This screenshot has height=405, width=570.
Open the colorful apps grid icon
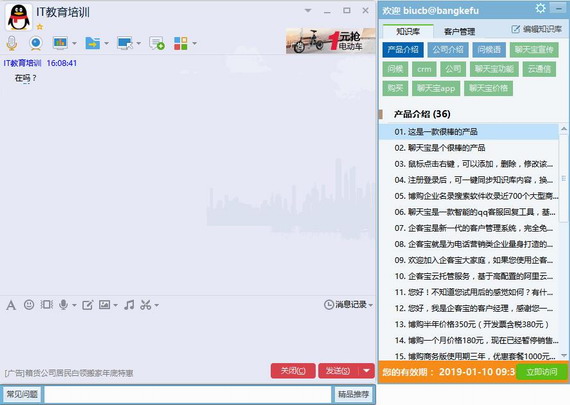pyautogui.click(x=181, y=43)
